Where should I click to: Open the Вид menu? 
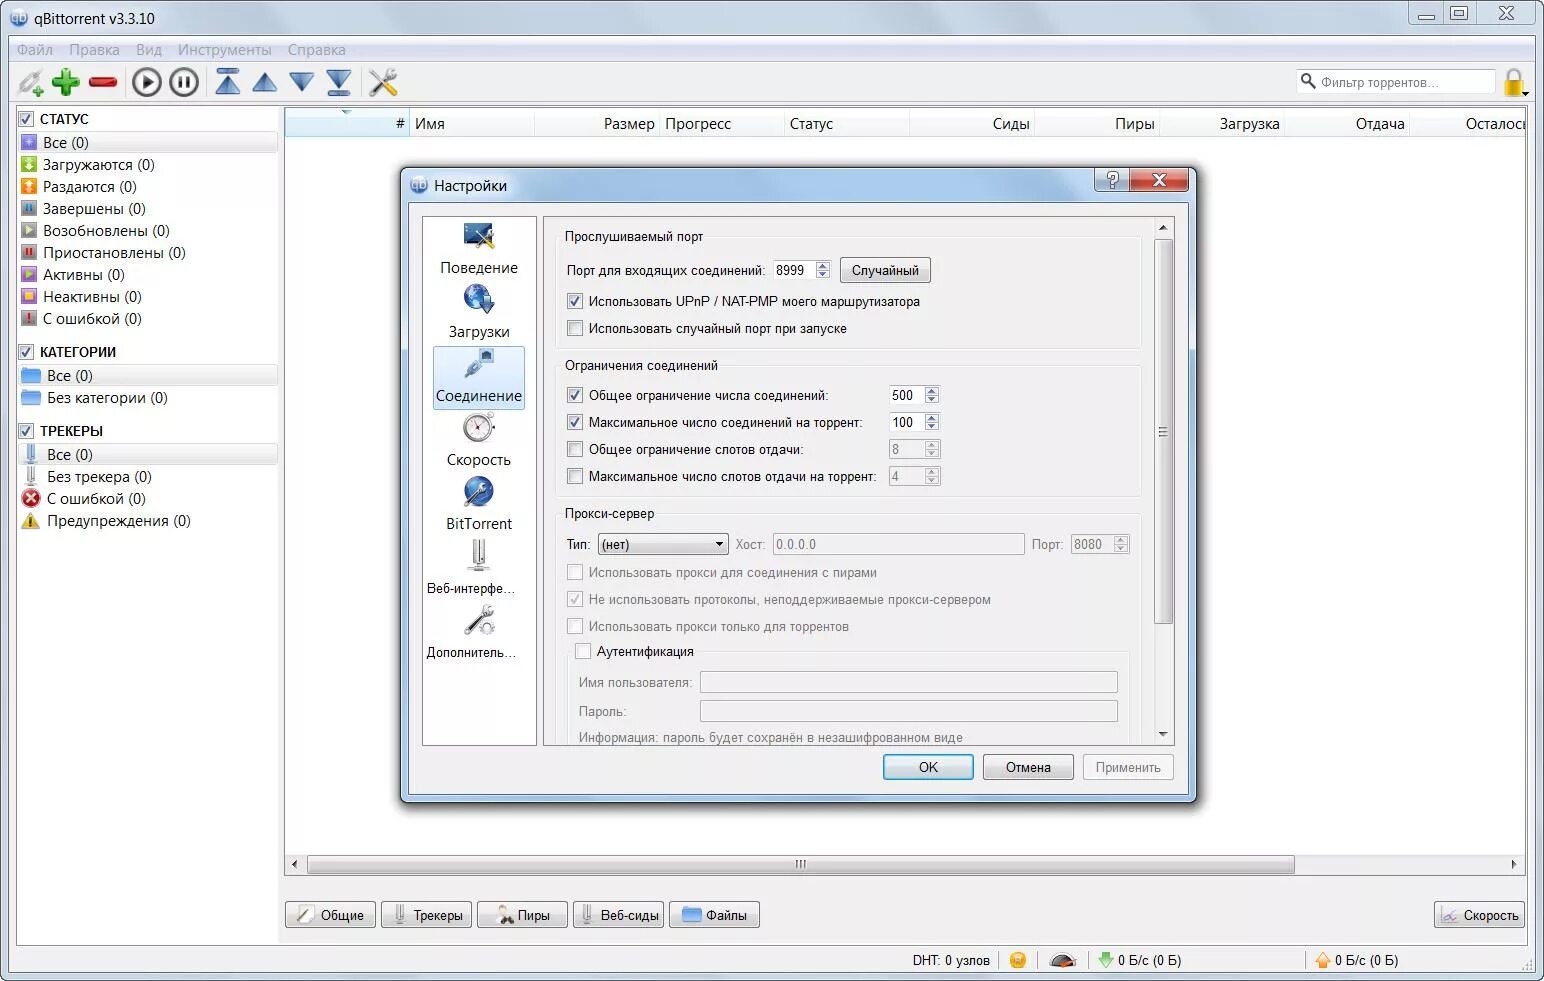click(x=149, y=50)
